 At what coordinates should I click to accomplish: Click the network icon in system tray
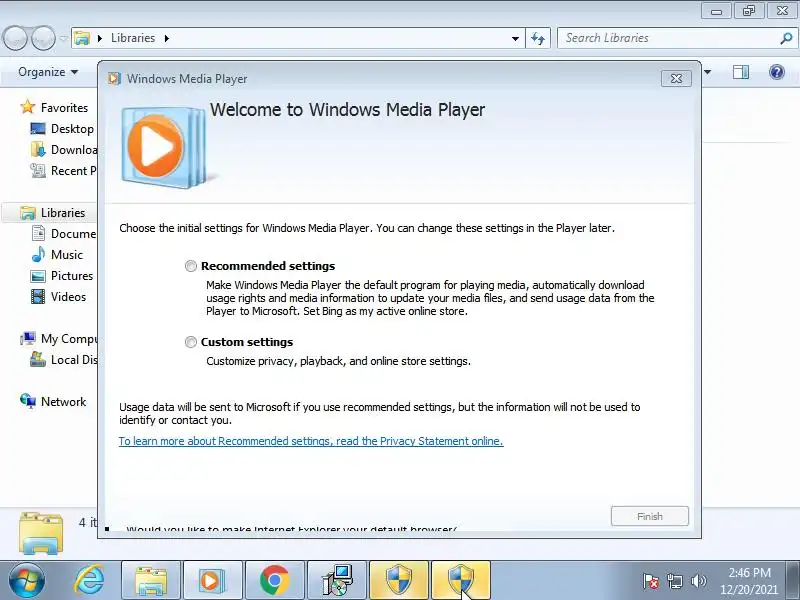[x=674, y=581]
